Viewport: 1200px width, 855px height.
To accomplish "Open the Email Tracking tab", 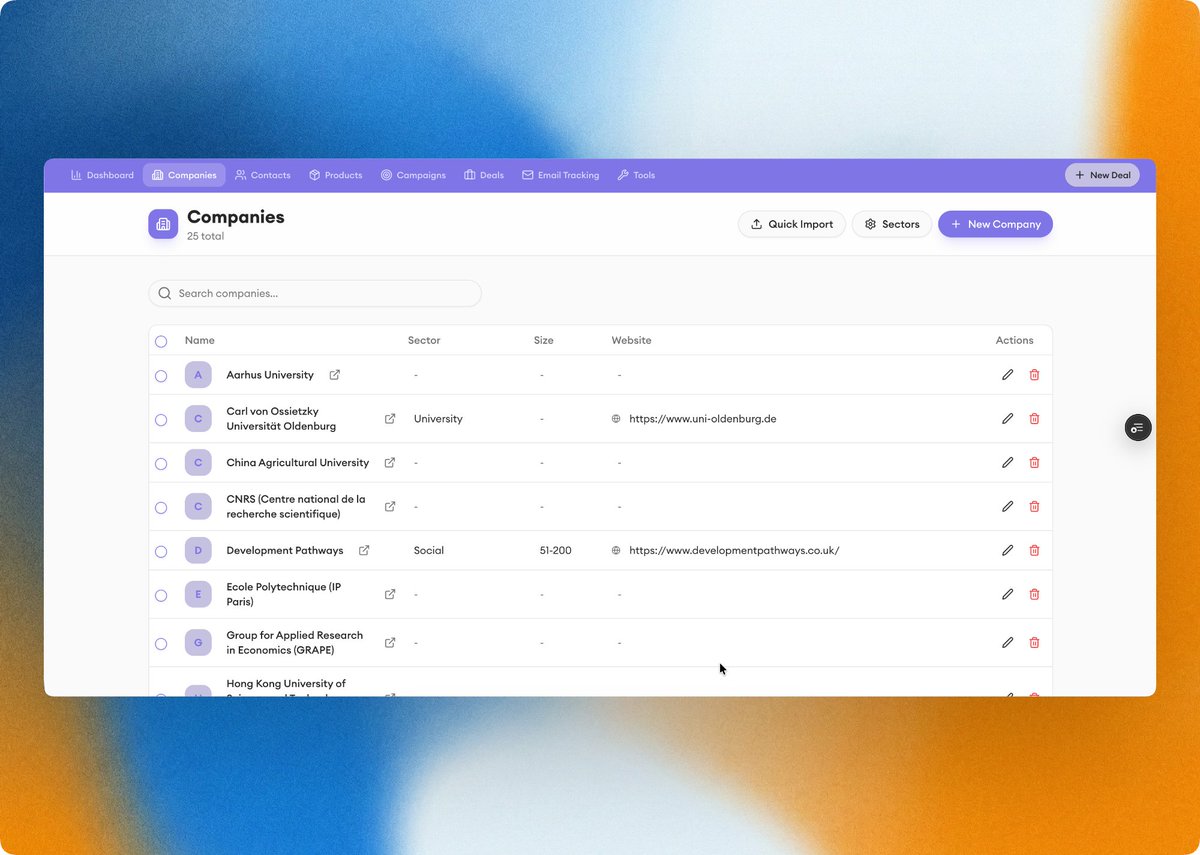I will (561, 175).
